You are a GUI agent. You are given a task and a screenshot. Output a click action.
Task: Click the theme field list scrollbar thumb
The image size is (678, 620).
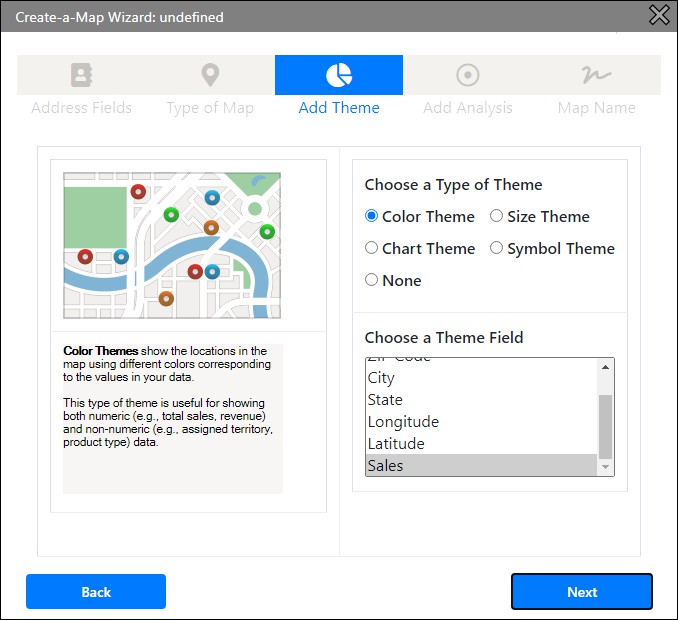605,425
